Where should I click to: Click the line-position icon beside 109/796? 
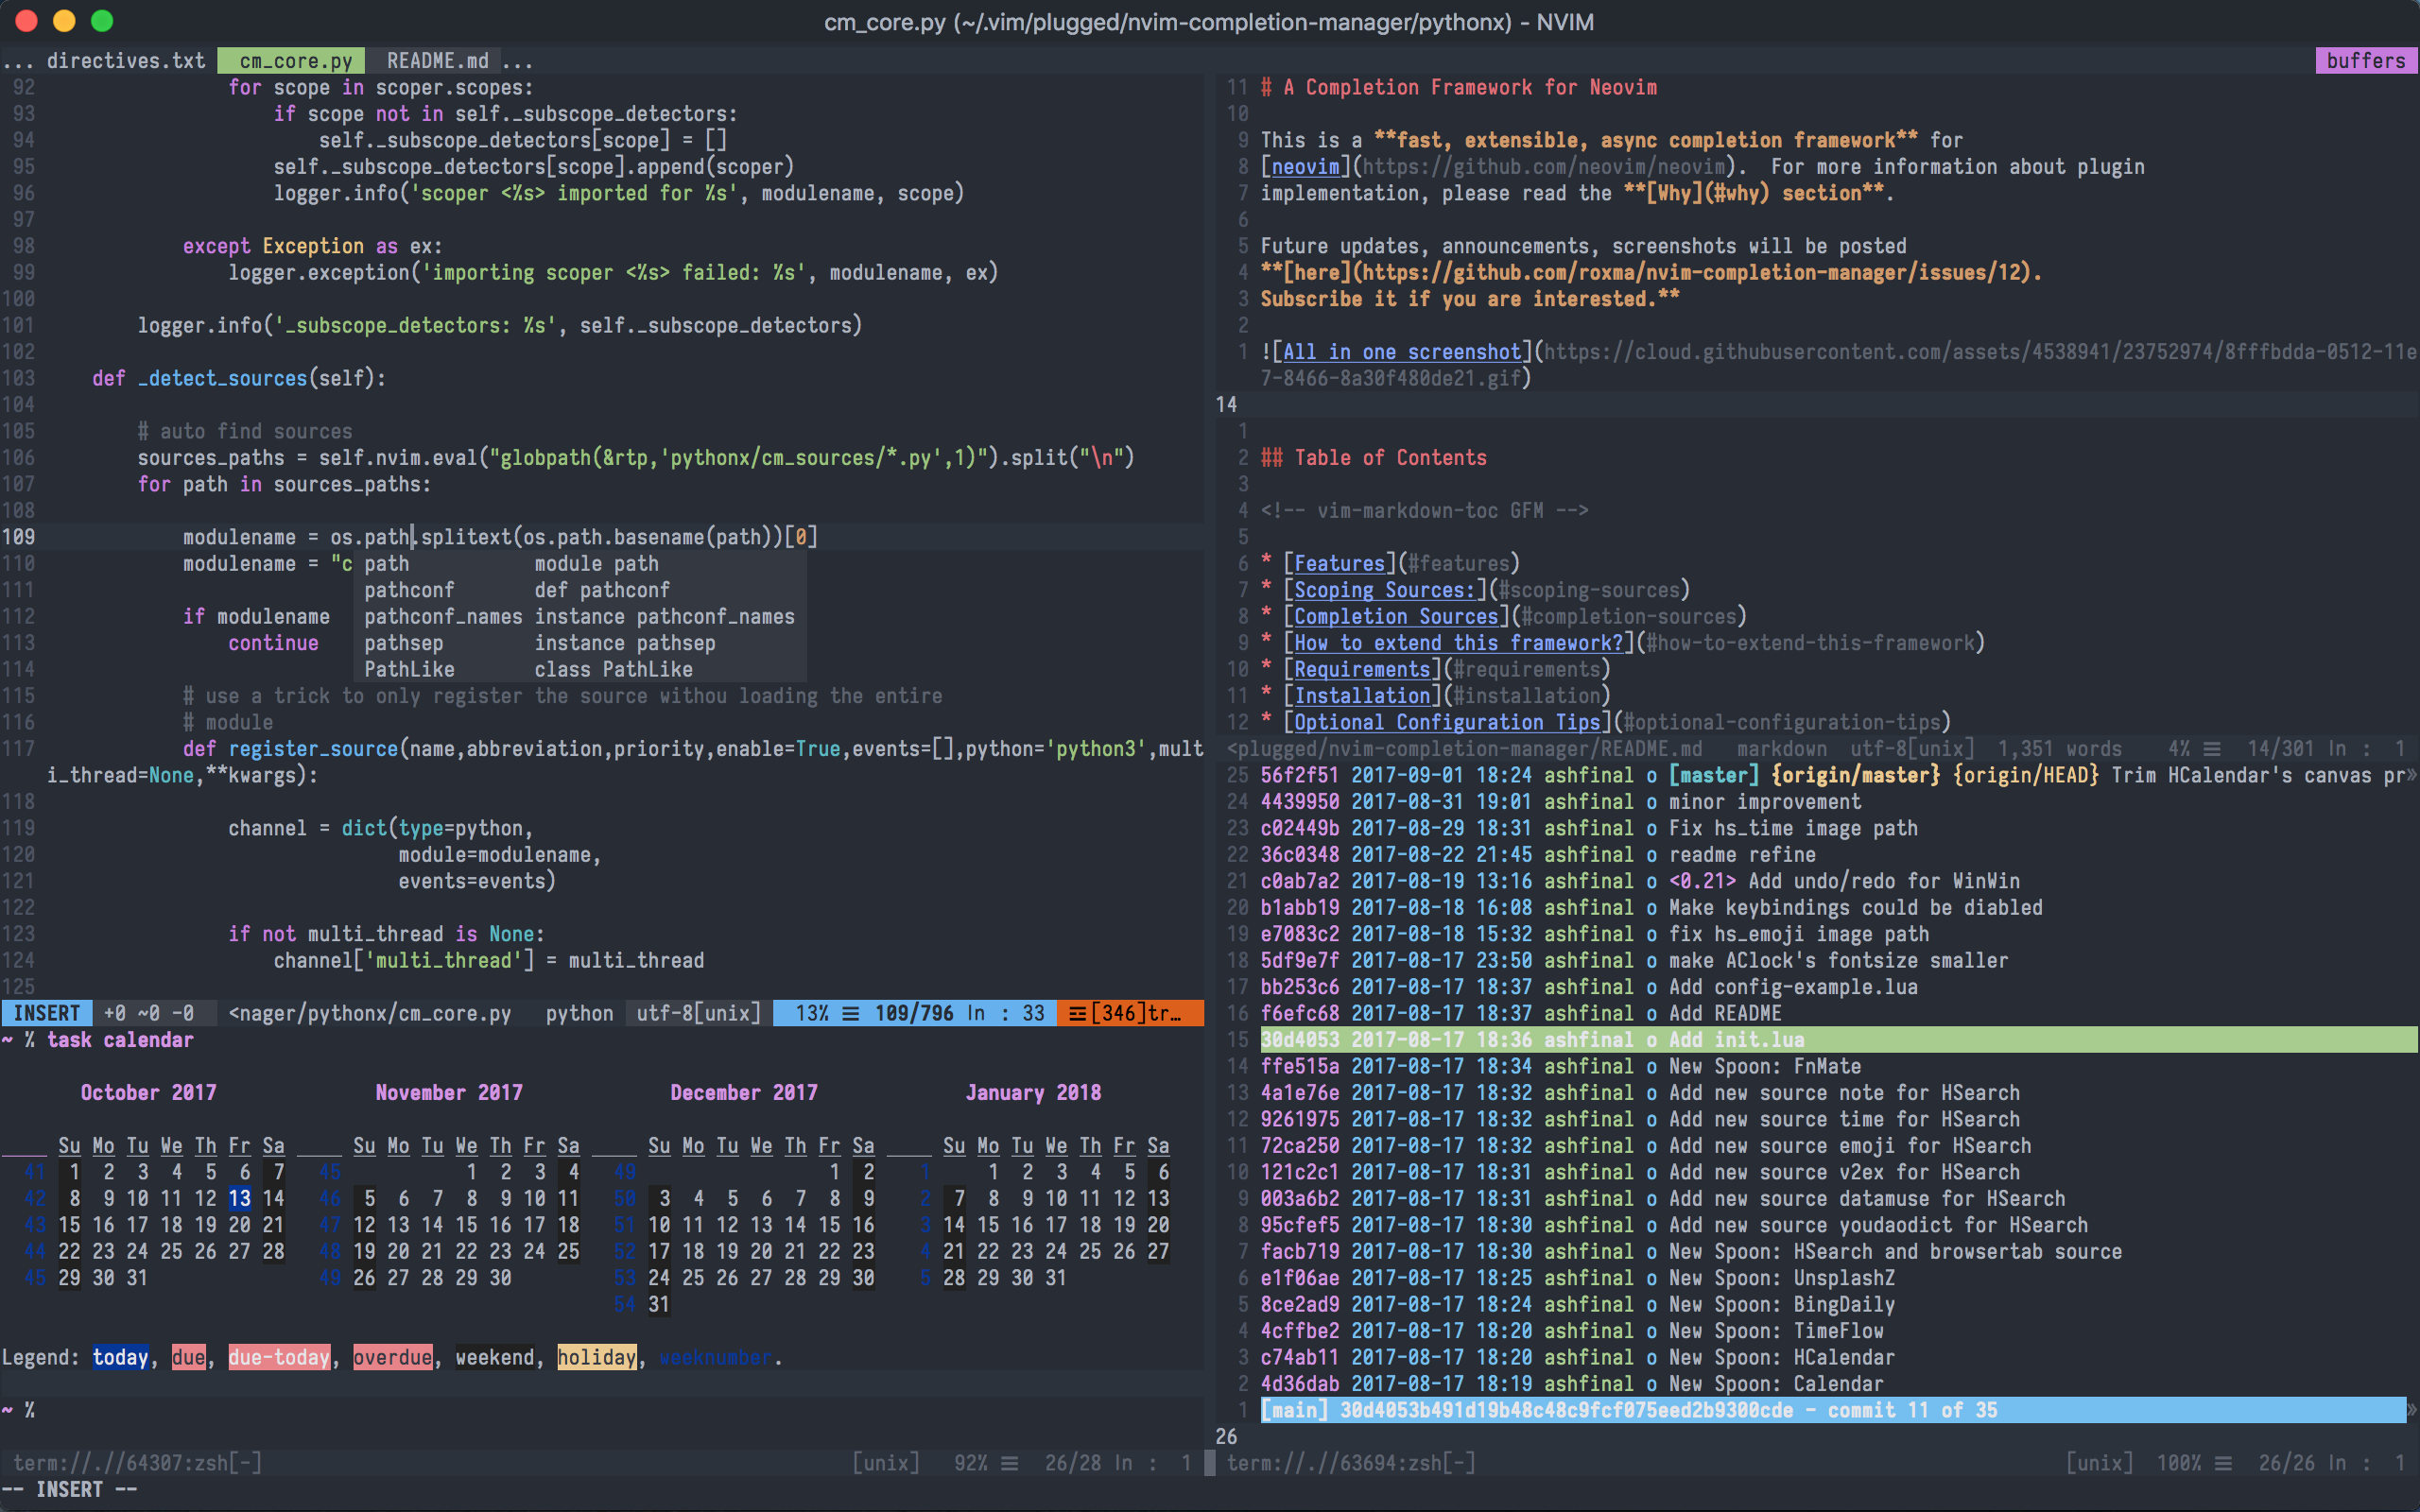(x=850, y=1013)
